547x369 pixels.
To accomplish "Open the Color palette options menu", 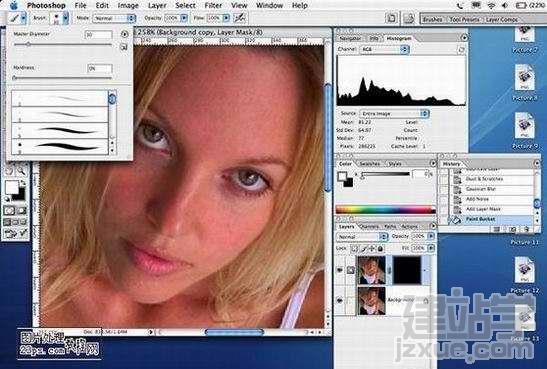I will click(x=433, y=163).
